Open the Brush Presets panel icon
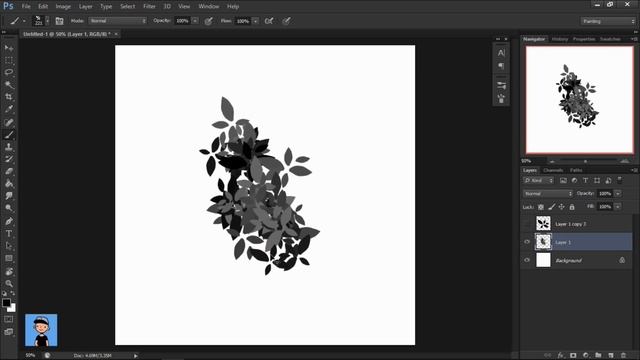The image size is (640, 360). click(501, 85)
